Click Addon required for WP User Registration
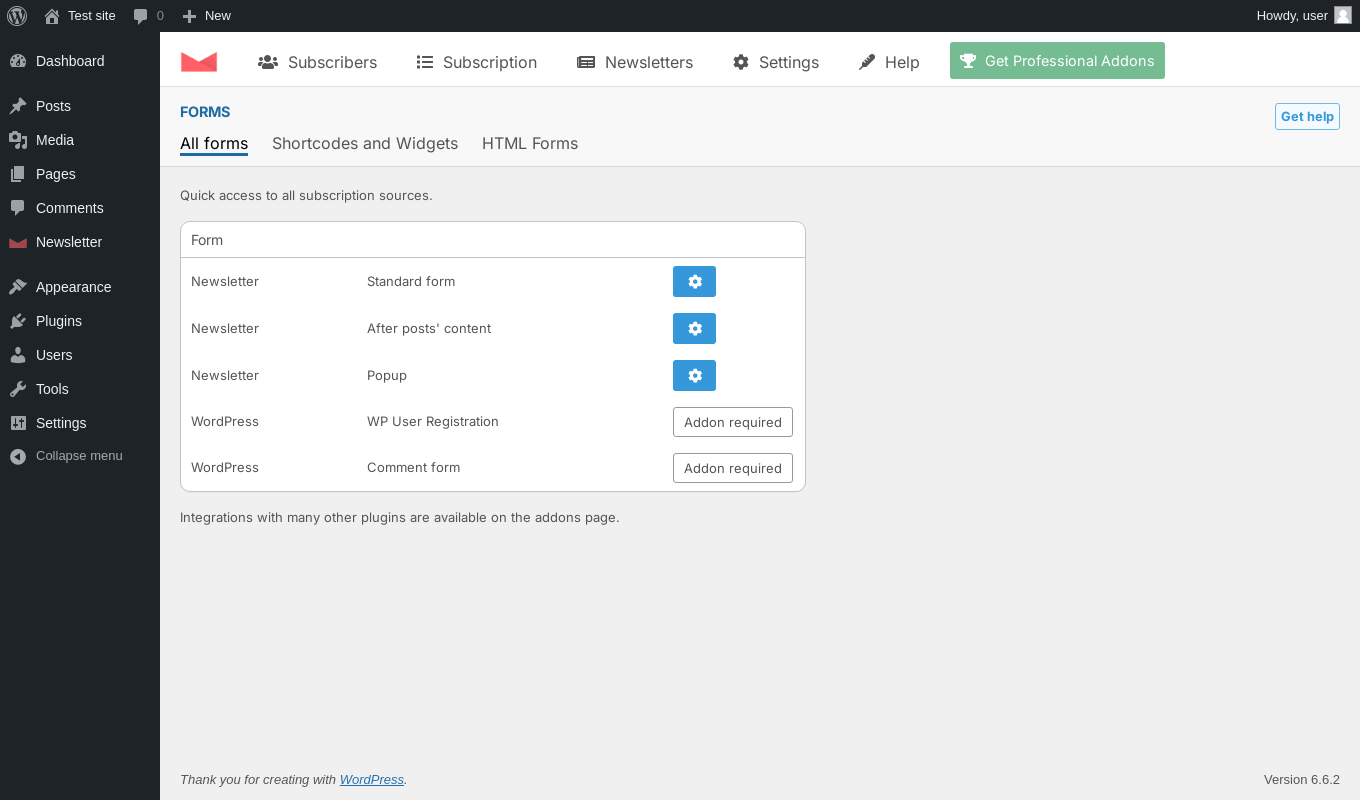Viewport: 1360px width, 800px height. click(732, 422)
